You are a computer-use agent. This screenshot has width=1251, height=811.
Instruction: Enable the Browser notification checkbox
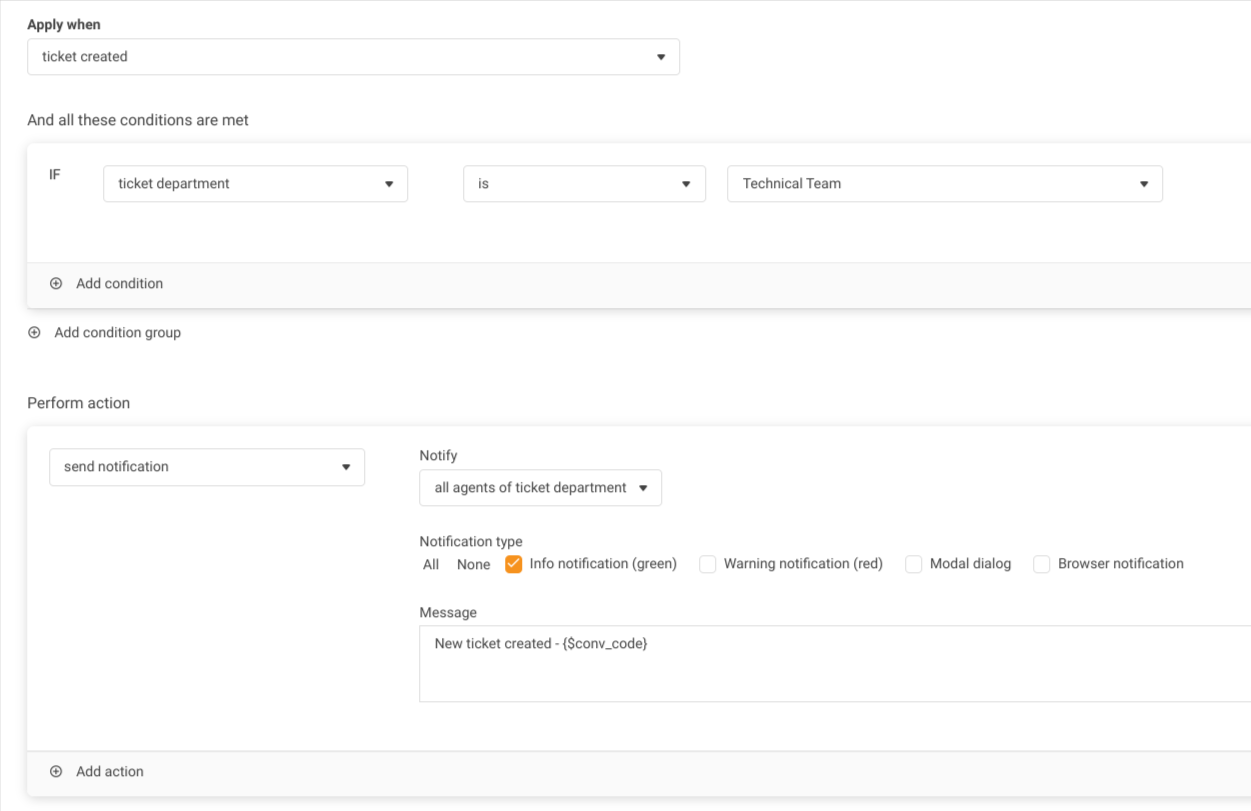(1042, 564)
